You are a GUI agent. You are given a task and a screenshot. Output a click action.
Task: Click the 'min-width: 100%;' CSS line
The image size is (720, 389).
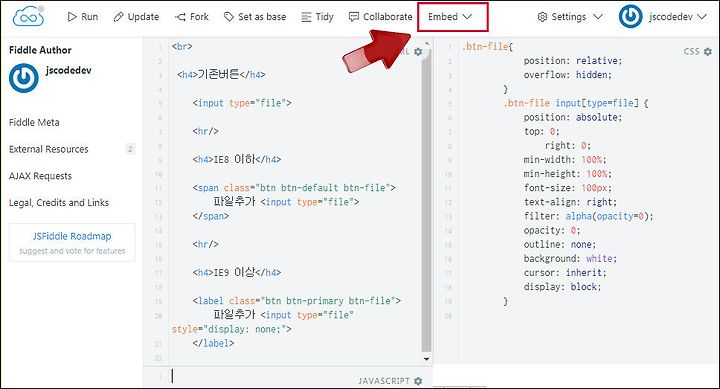(565, 160)
